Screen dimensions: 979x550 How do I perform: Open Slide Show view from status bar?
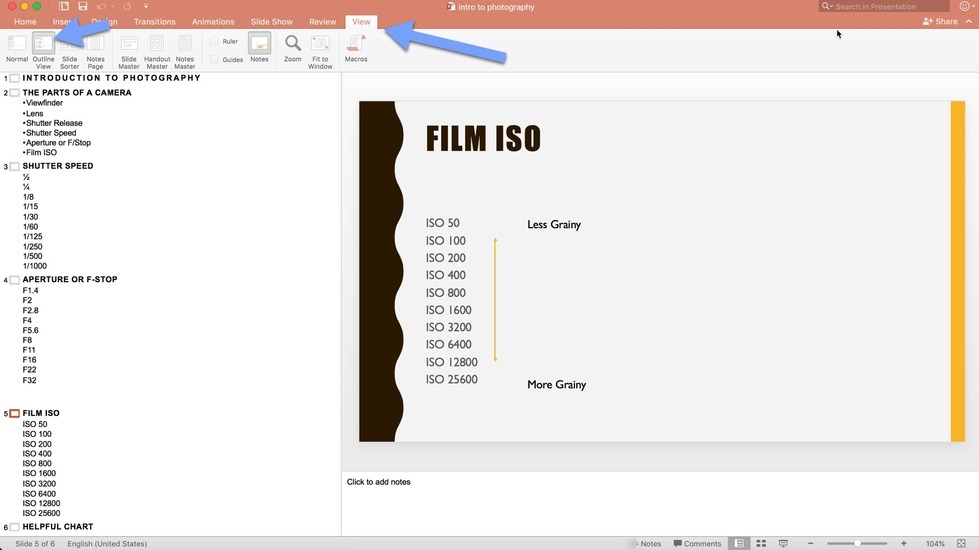[x=783, y=543]
